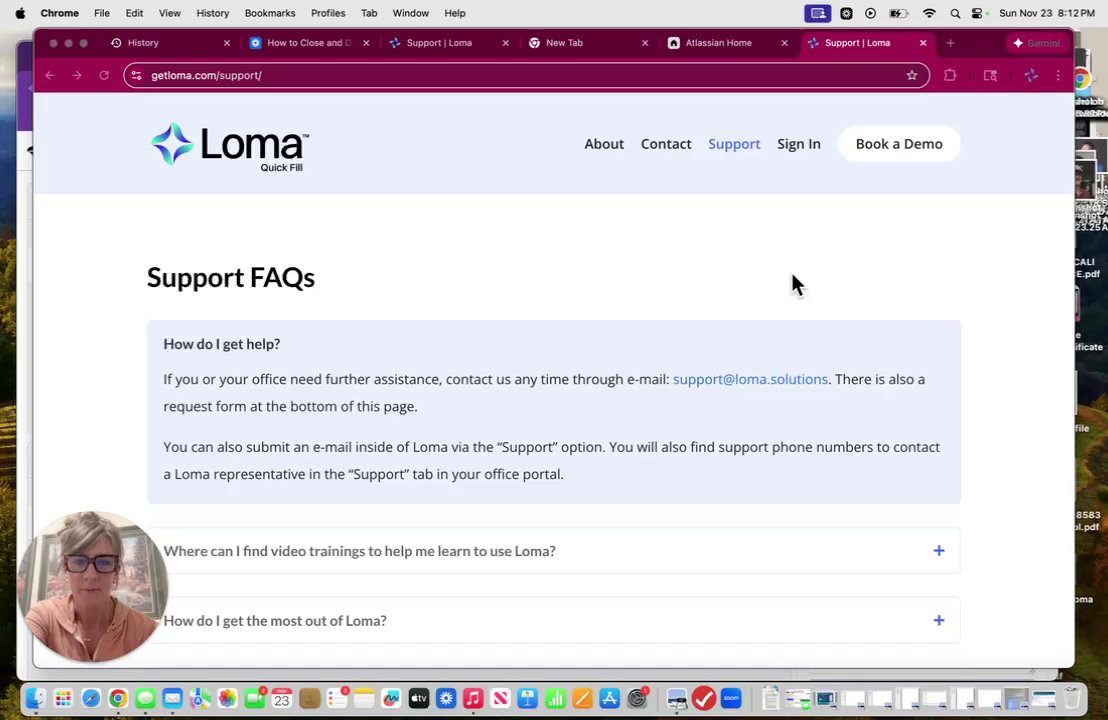
Task: Reload the page with the refresh icon
Action: (x=104, y=75)
